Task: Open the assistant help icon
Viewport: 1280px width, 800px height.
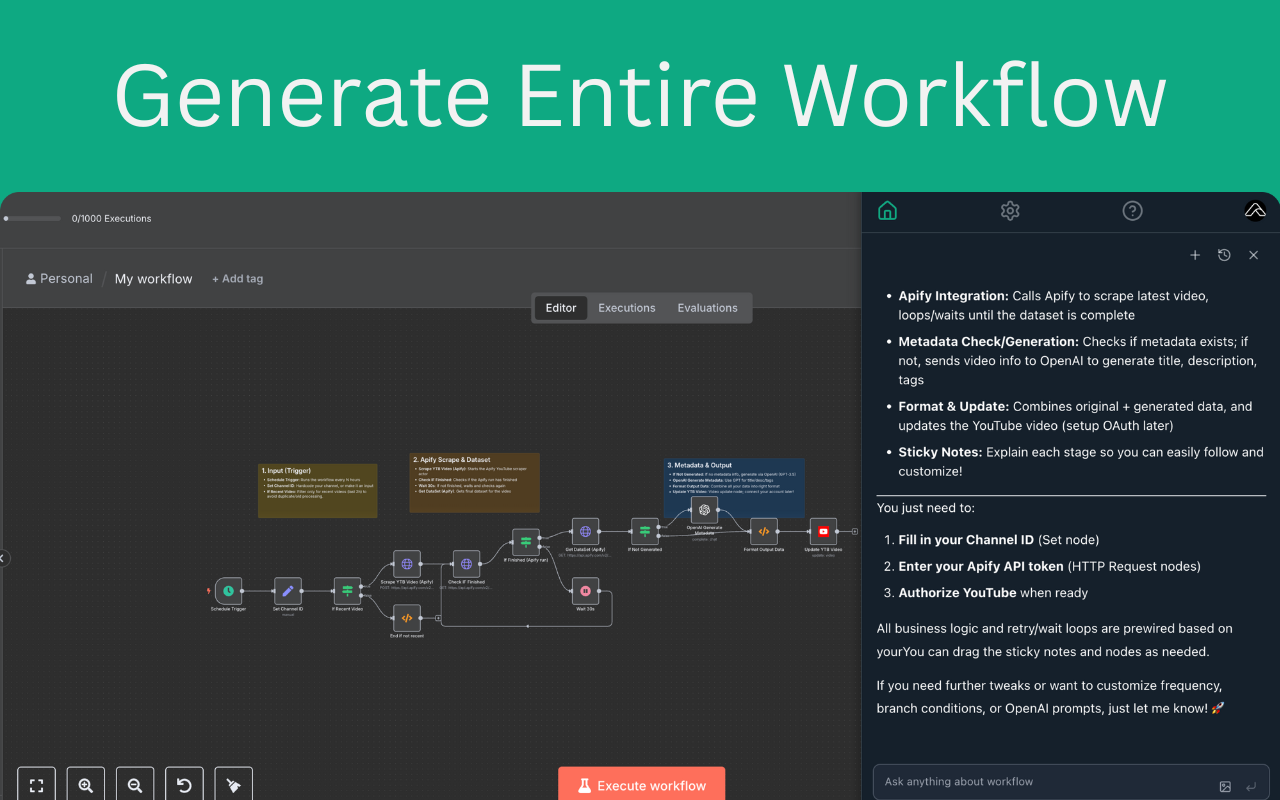Action: point(1132,210)
